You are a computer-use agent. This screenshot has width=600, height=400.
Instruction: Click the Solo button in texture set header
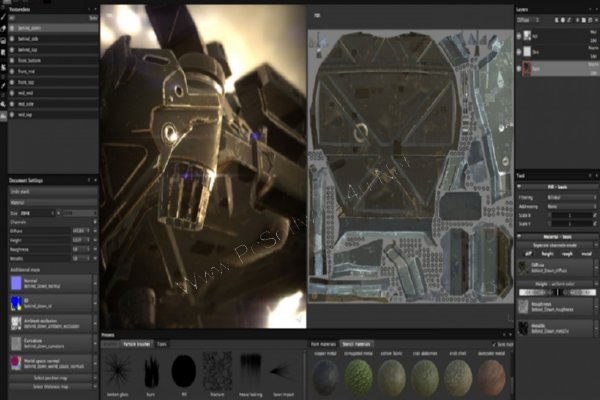point(93,18)
